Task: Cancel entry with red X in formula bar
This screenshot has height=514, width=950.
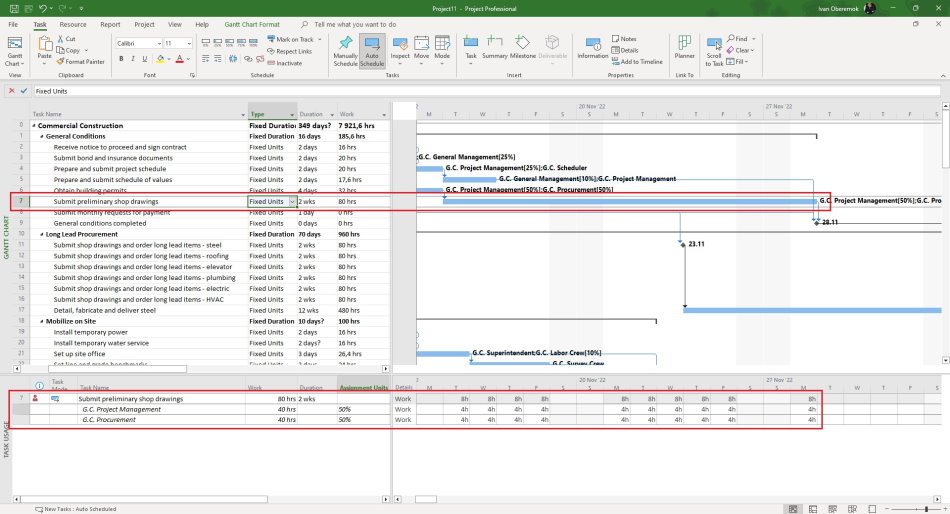Action: click(x=12, y=91)
